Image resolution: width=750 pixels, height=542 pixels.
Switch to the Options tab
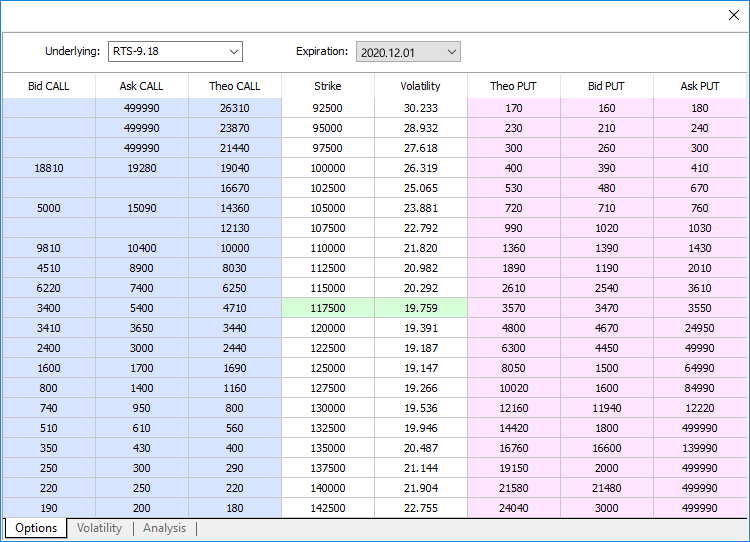pyautogui.click(x=36, y=528)
